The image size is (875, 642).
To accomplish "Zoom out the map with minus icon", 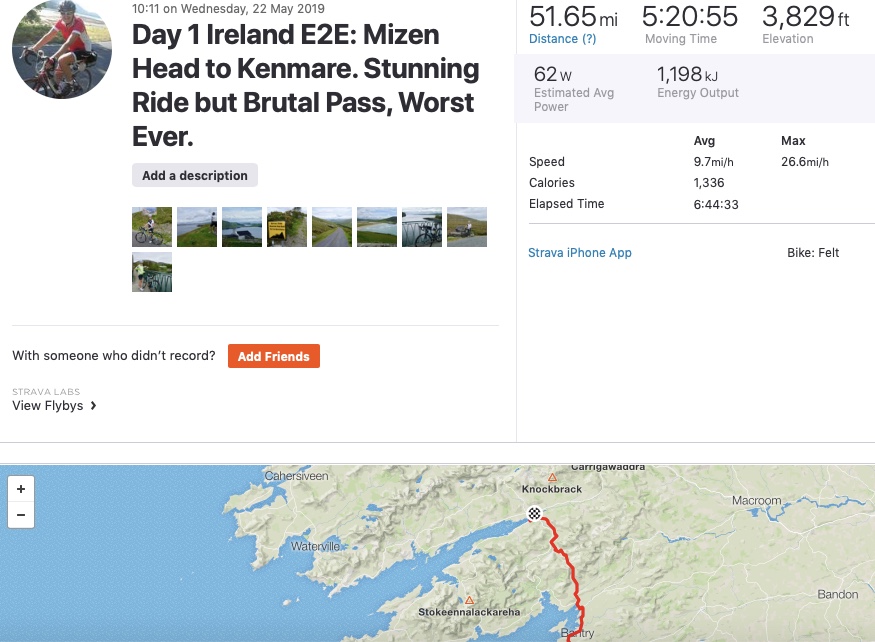I will coord(21,515).
